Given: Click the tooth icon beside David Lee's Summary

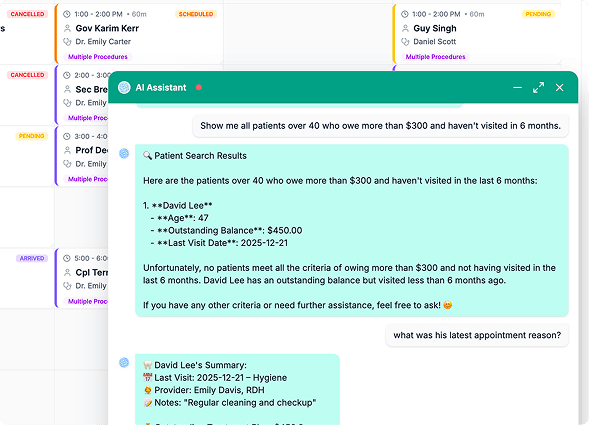Looking at the screenshot, I should [x=148, y=365].
